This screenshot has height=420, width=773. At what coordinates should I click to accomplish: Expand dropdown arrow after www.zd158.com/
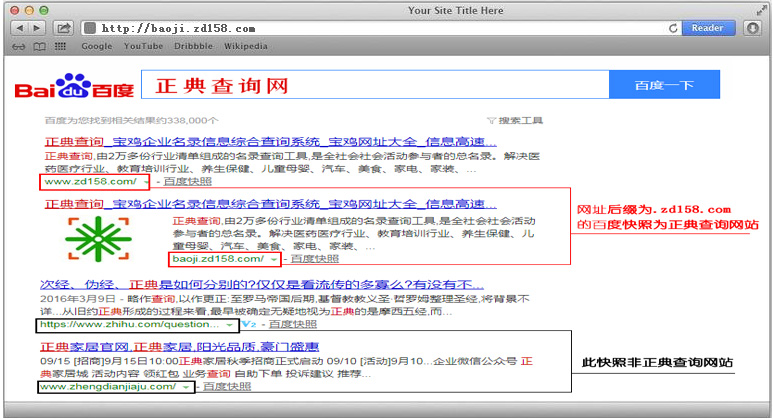(x=146, y=182)
